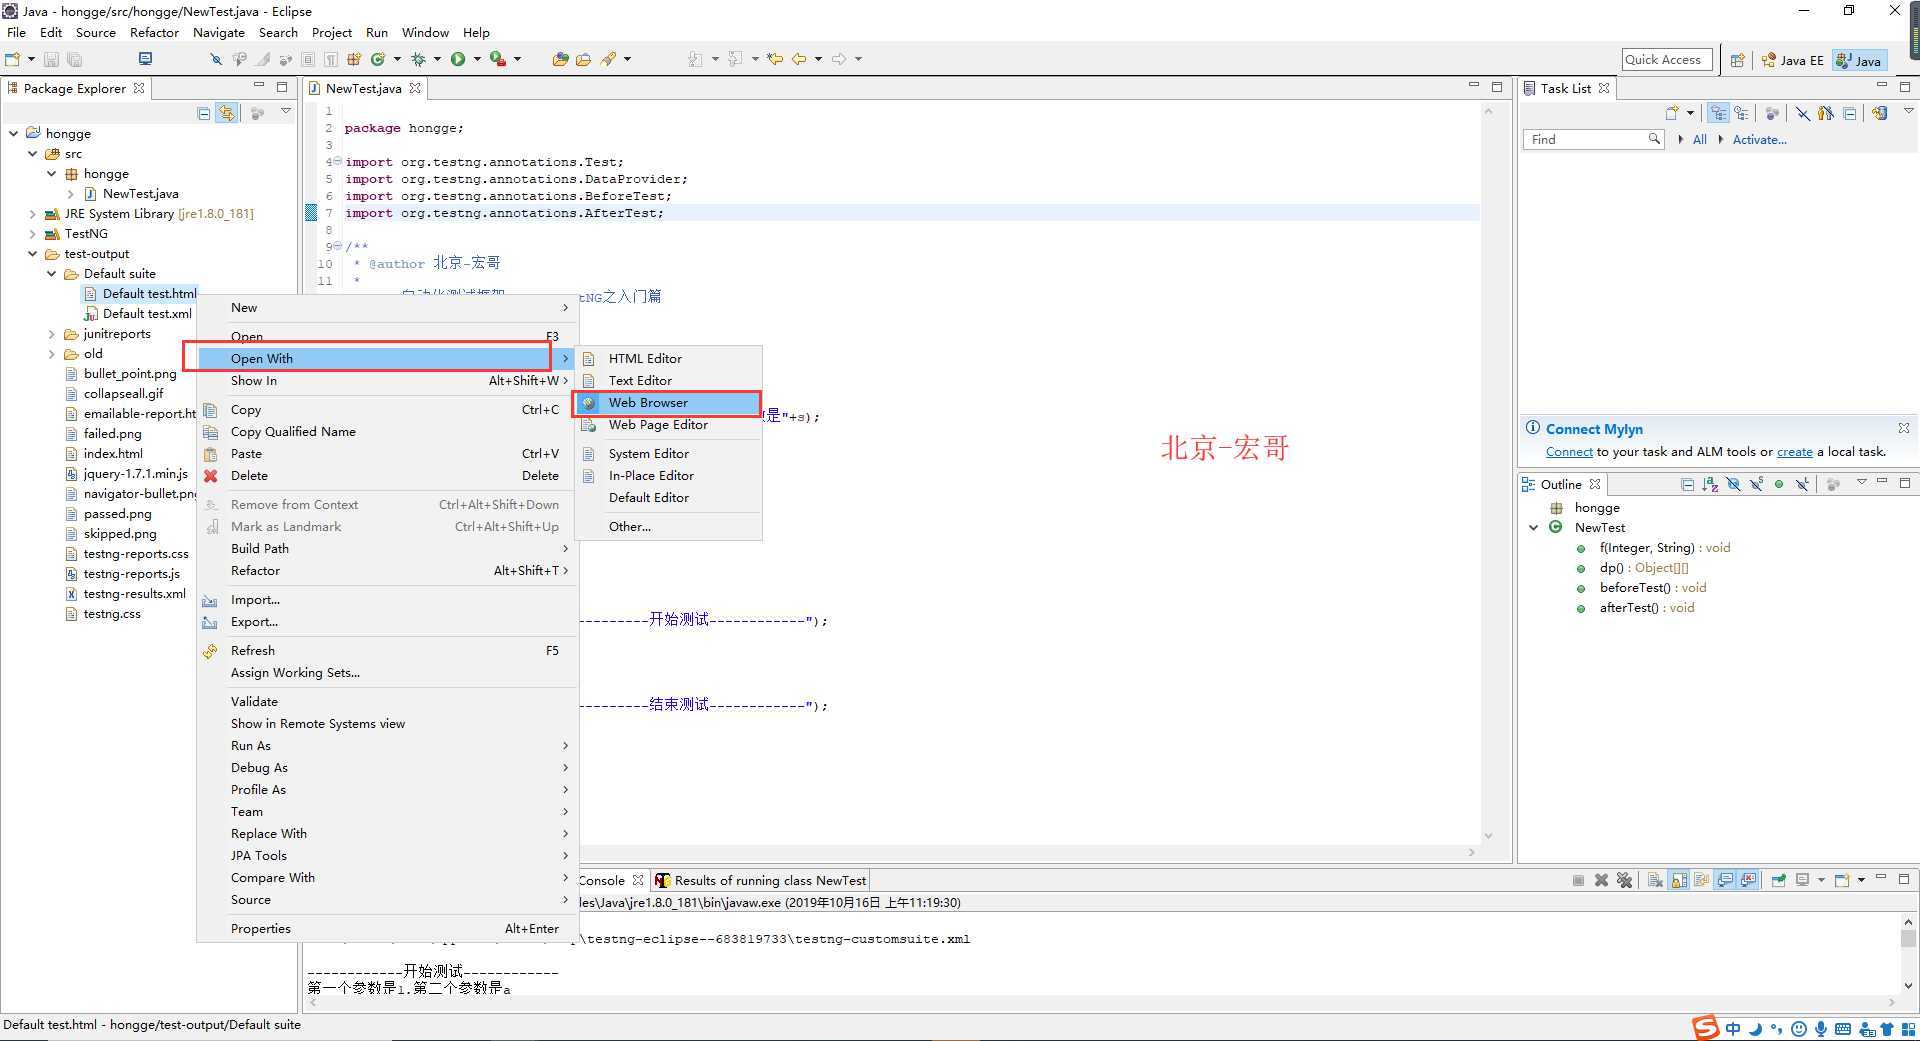The height and width of the screenshot is (1041, 1920).
Task: Collapse the test-output folder
Action: coord(32,253)
